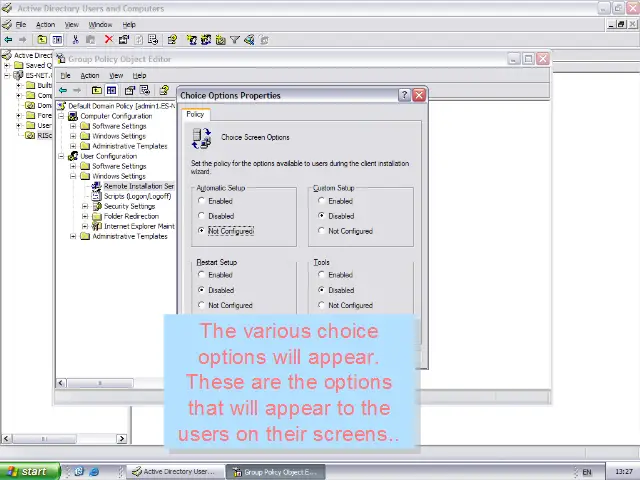The height and width of the screenshot is (480, 640).
Task: Open Properties icon in Group Policy Editor toolbar
Action: tap(130, 90)
